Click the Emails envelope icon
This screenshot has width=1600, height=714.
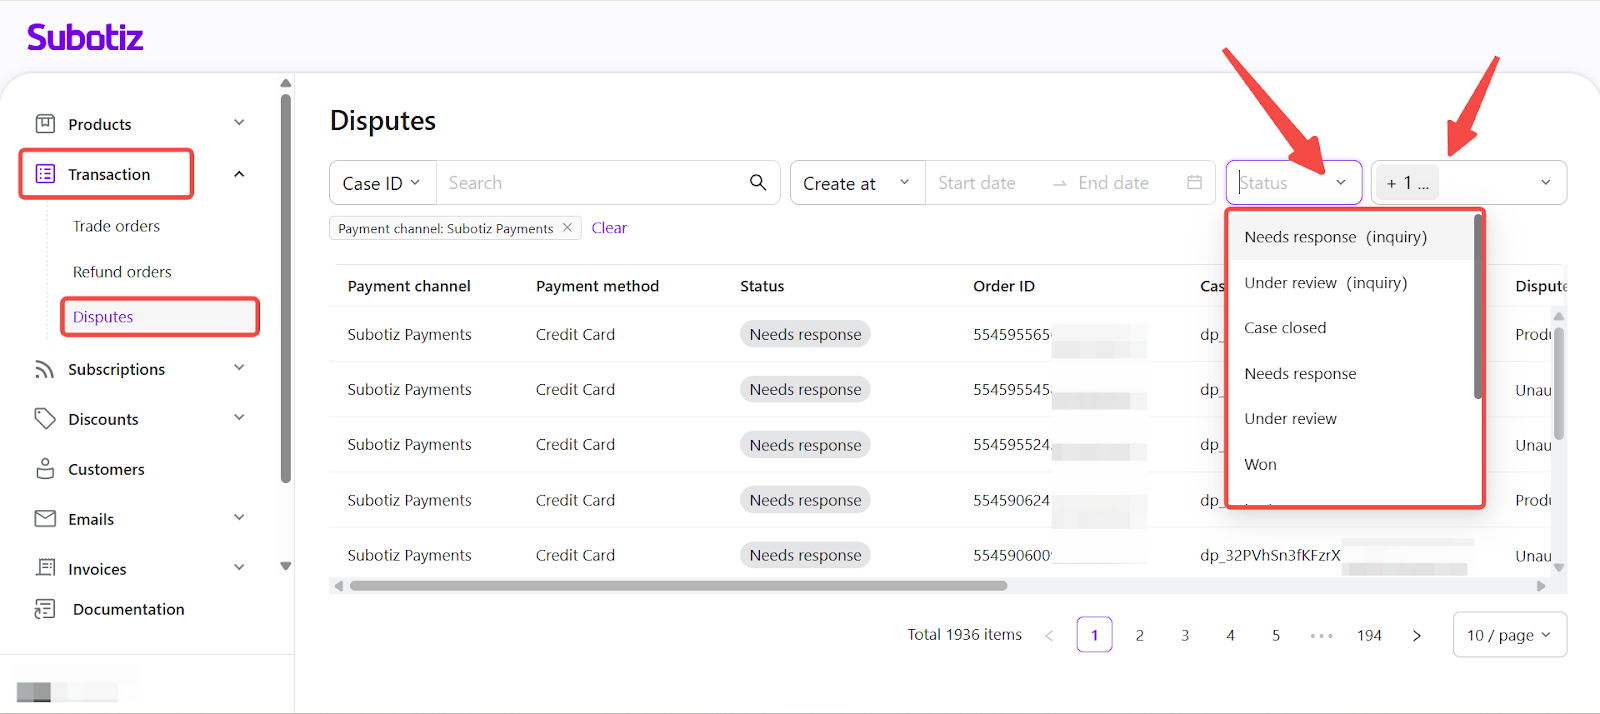[45, 519]
